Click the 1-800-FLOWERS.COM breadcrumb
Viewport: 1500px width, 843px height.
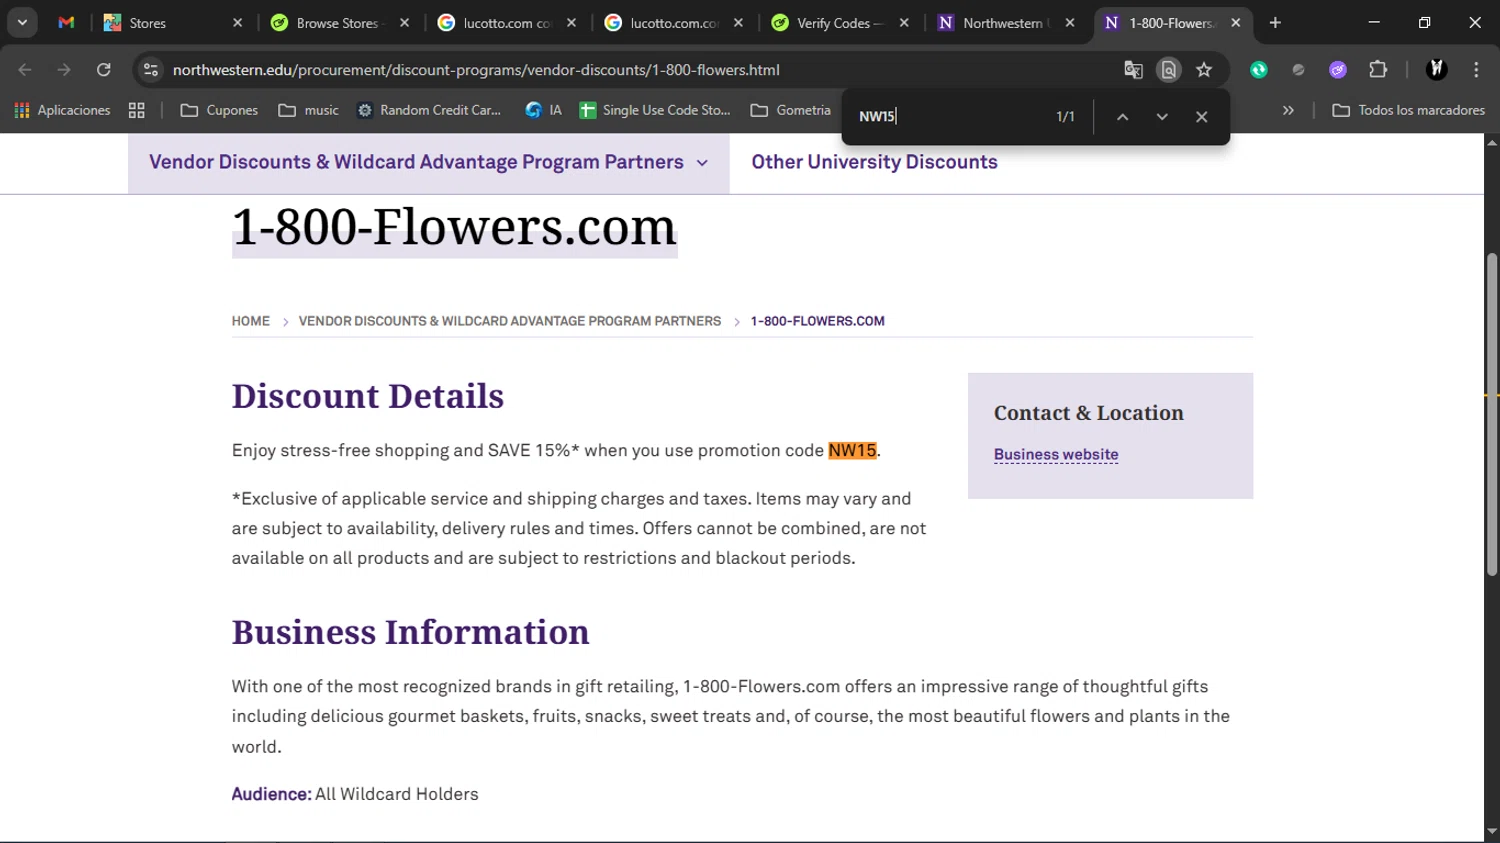click(817, 321)
